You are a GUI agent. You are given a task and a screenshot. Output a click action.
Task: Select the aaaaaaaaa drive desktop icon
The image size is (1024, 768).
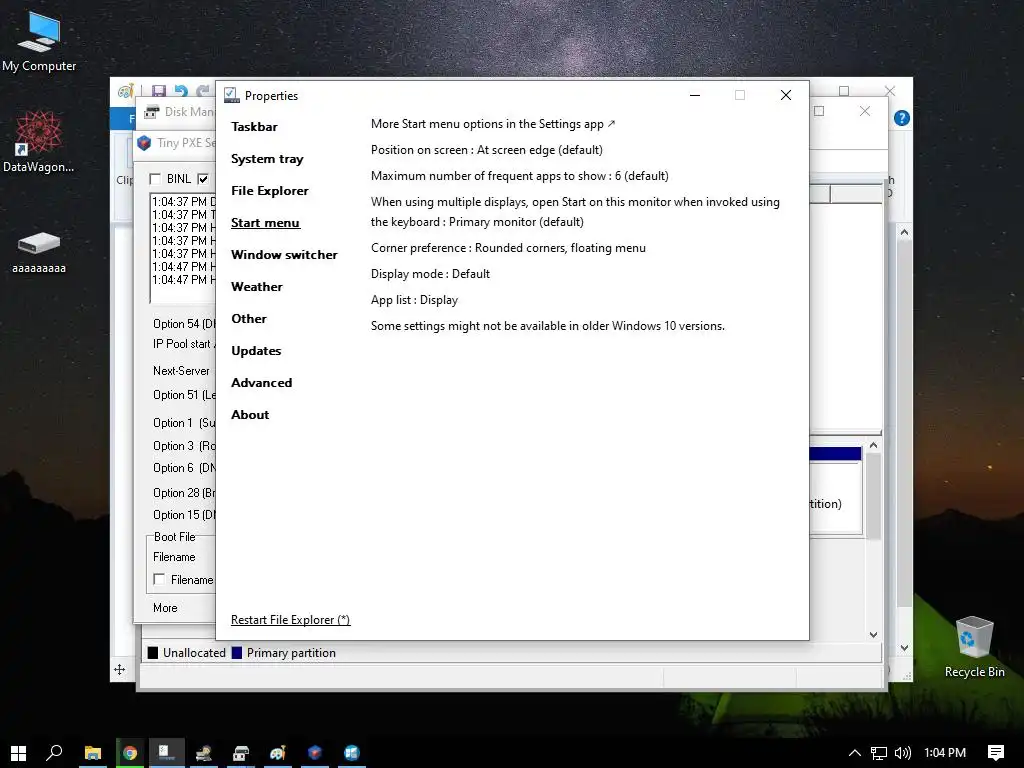click(x=39, y=251)
